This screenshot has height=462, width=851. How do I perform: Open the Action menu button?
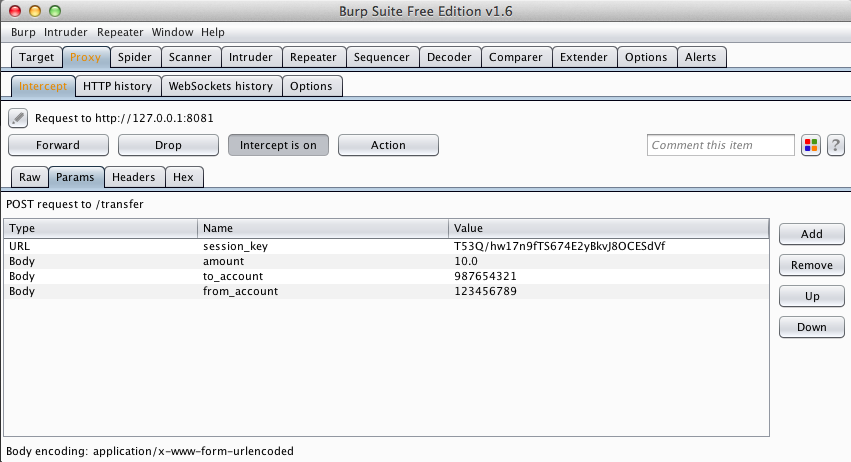pos(388,145)
